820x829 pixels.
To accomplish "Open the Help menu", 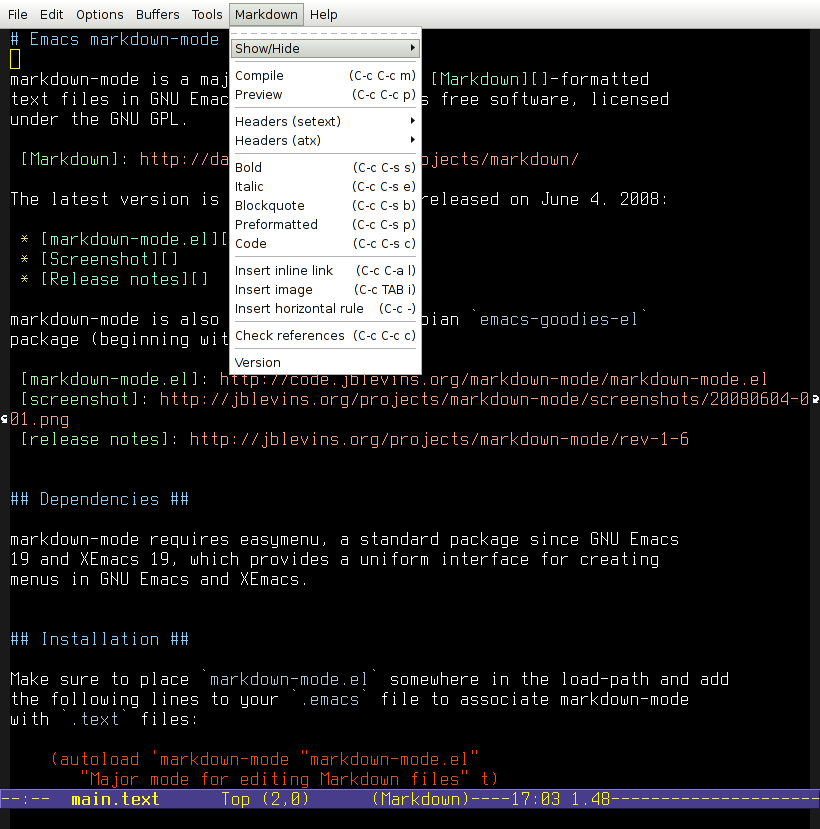I will click(x=324, y=14).
